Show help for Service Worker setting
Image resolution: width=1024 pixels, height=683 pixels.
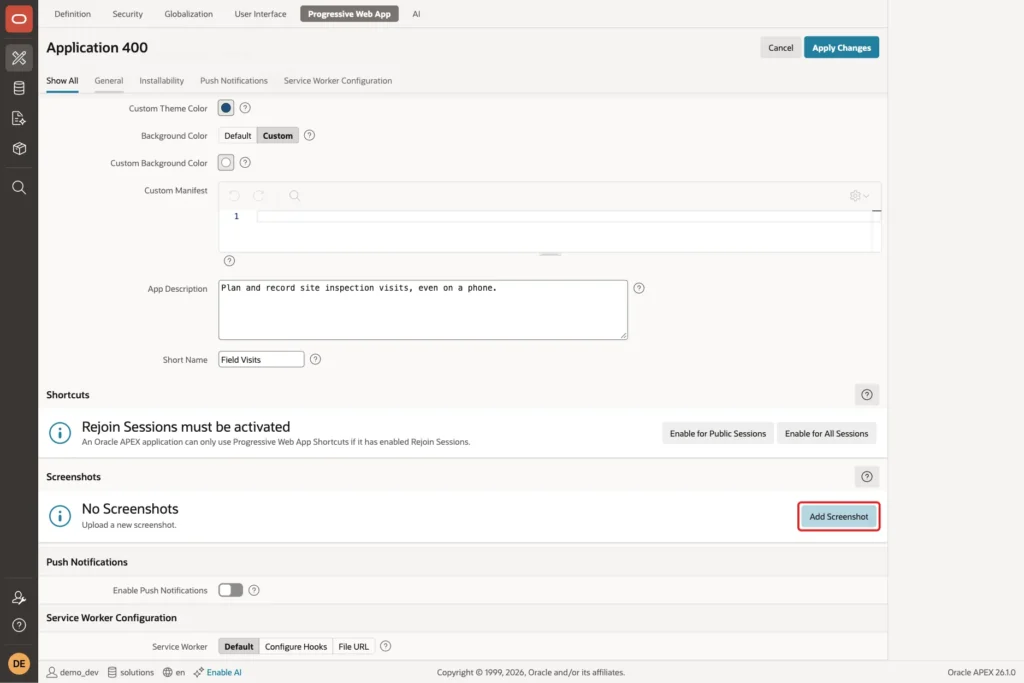tap(385, 646)
